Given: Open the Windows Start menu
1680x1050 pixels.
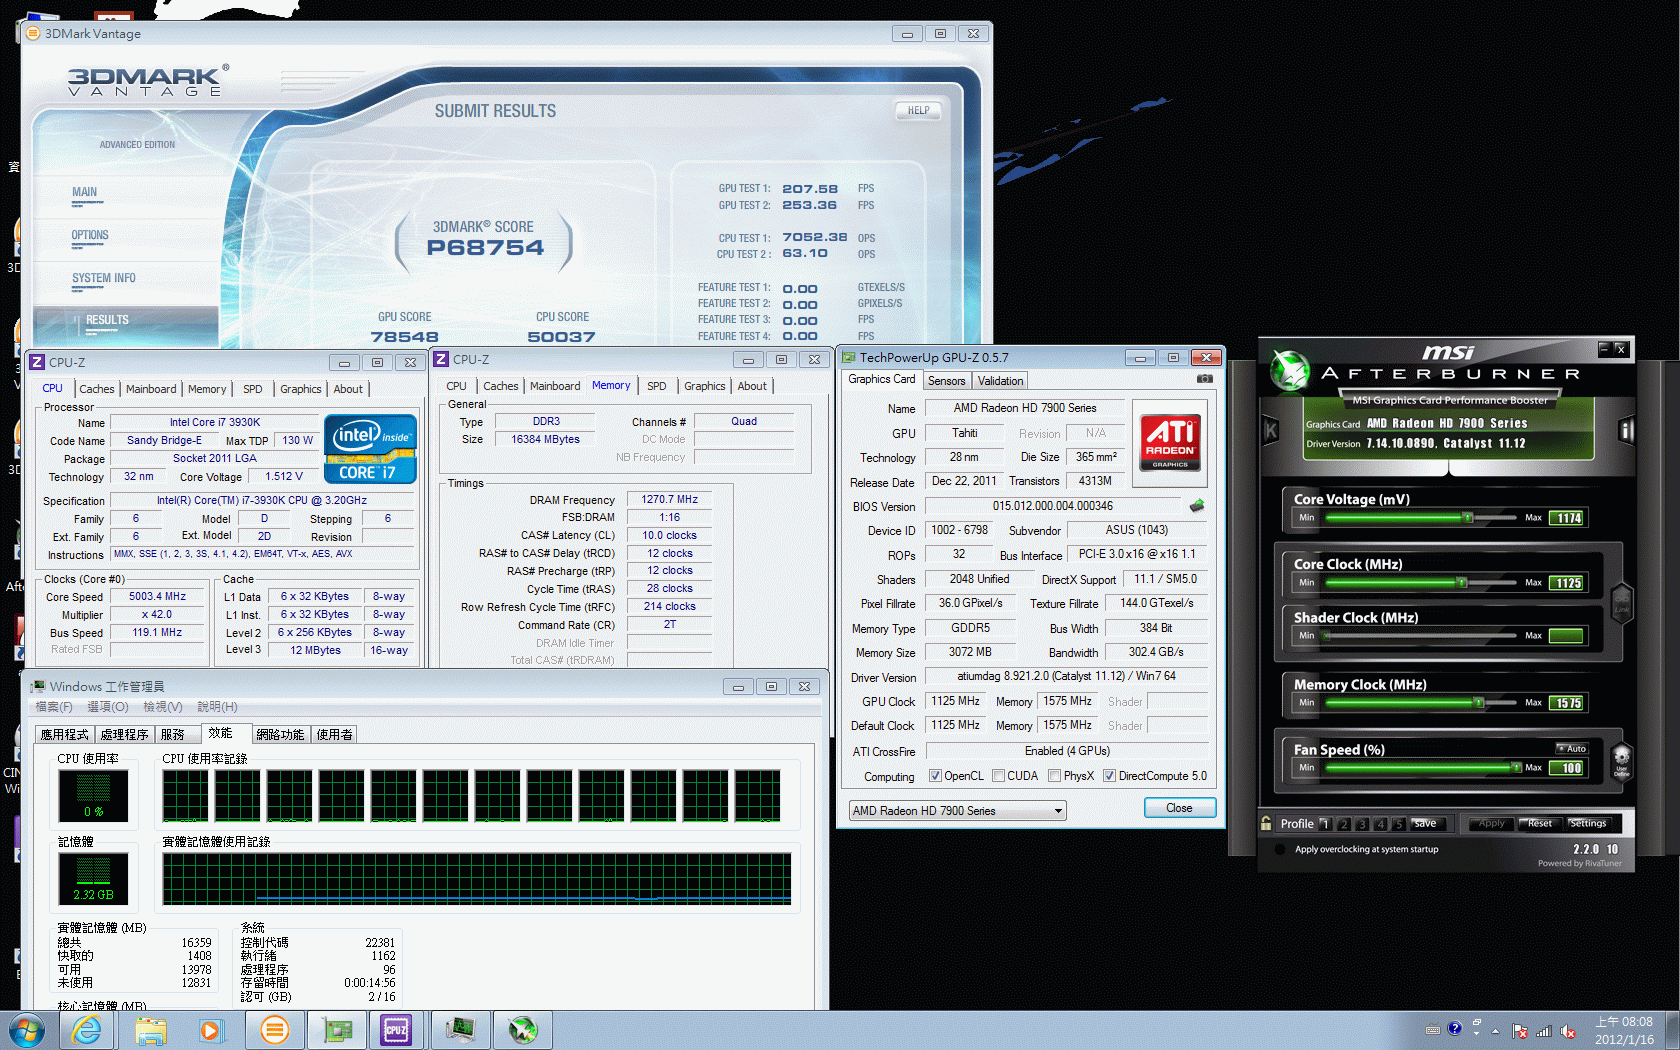Looking at the screenshot, I should click(x=26, y=1030).
